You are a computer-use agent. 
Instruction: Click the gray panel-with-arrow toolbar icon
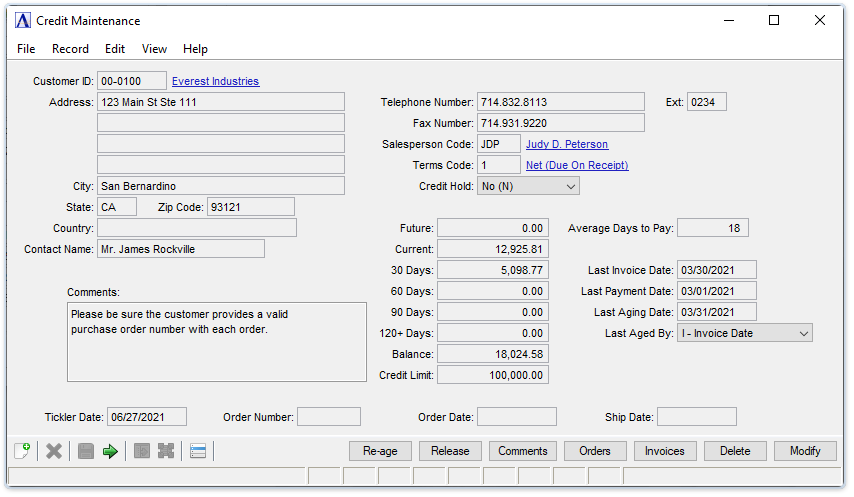pos(142,451)
